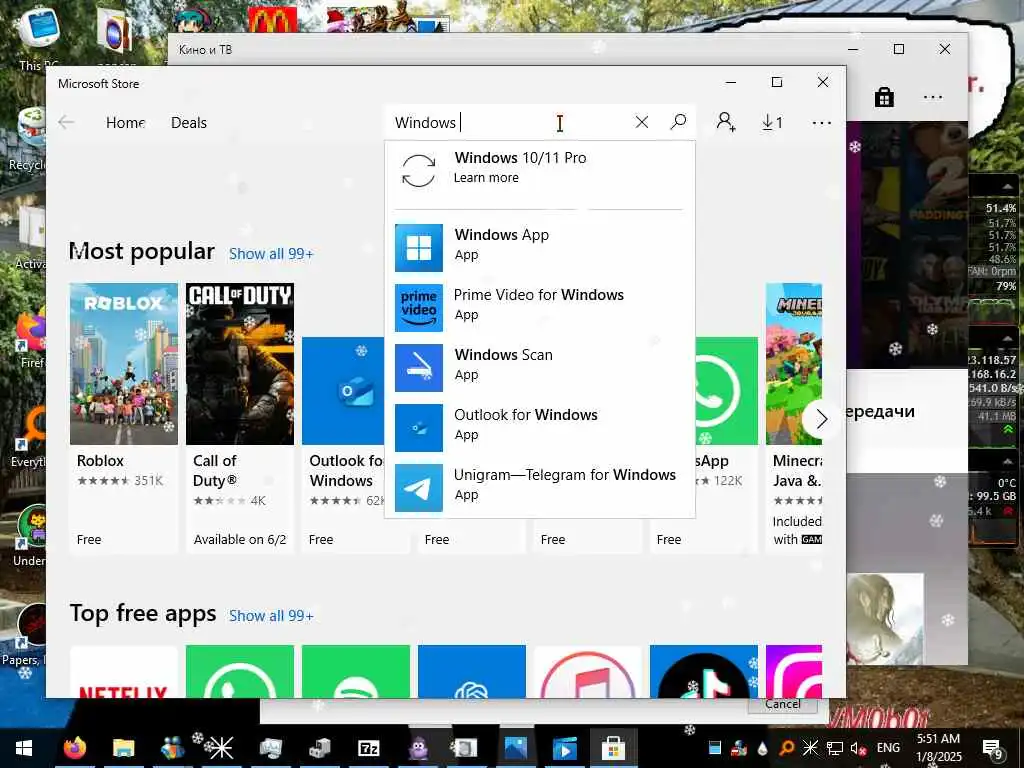
Task: Show all 99+ Top free apps
Action: tap(271, 616)
